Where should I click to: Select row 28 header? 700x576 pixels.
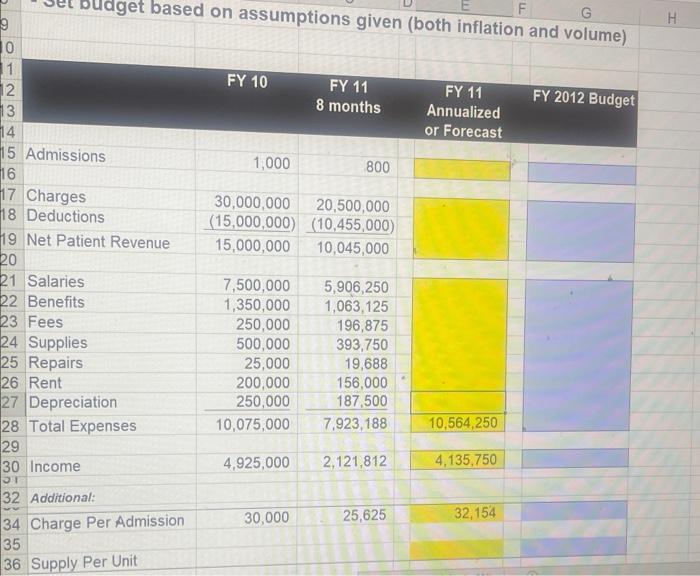(10, 426)
